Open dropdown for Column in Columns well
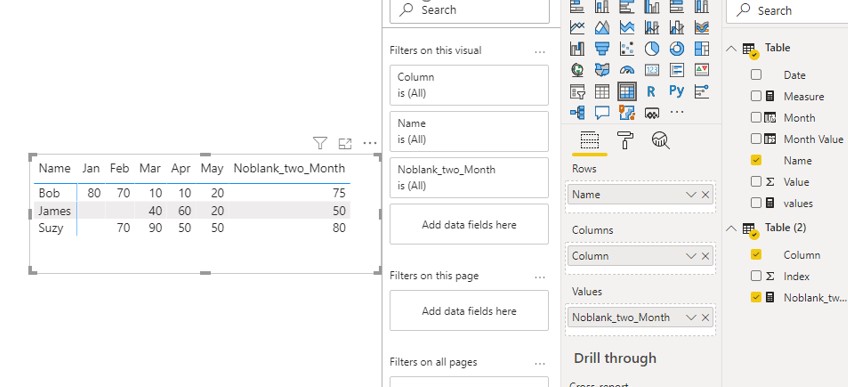Image resolution: width=848 pixels, height=387 pixels. tap(691, 256)
